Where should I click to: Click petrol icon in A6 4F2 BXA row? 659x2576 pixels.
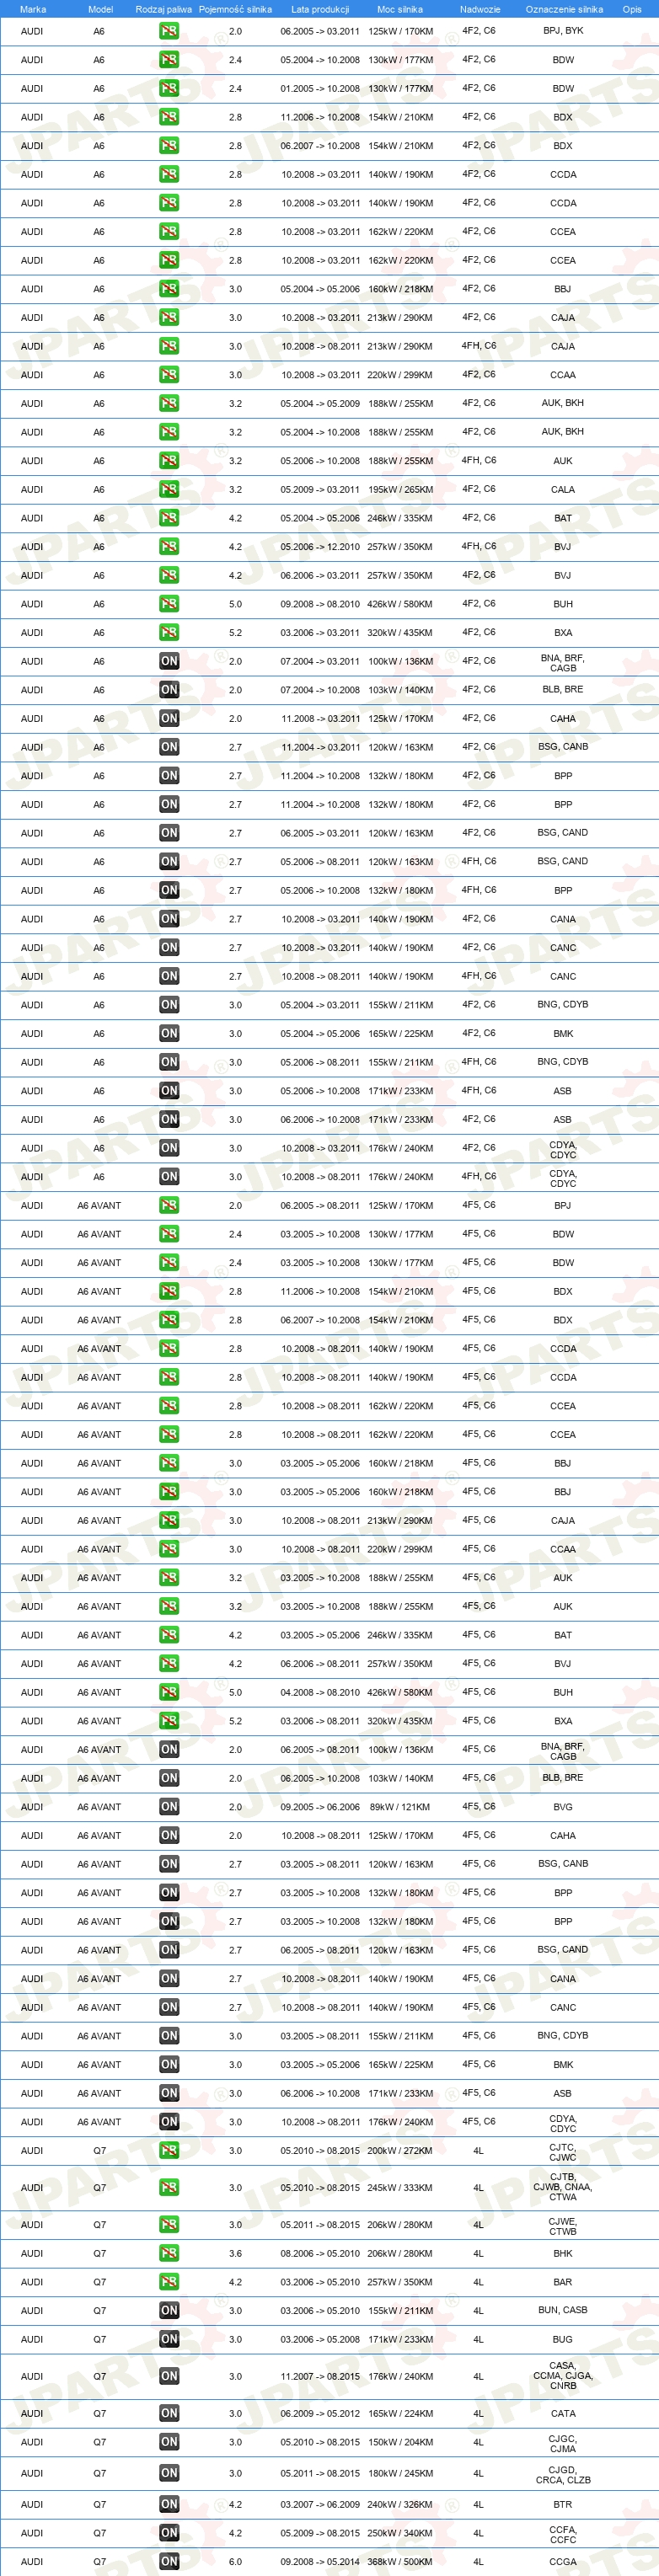coord(169,633)
